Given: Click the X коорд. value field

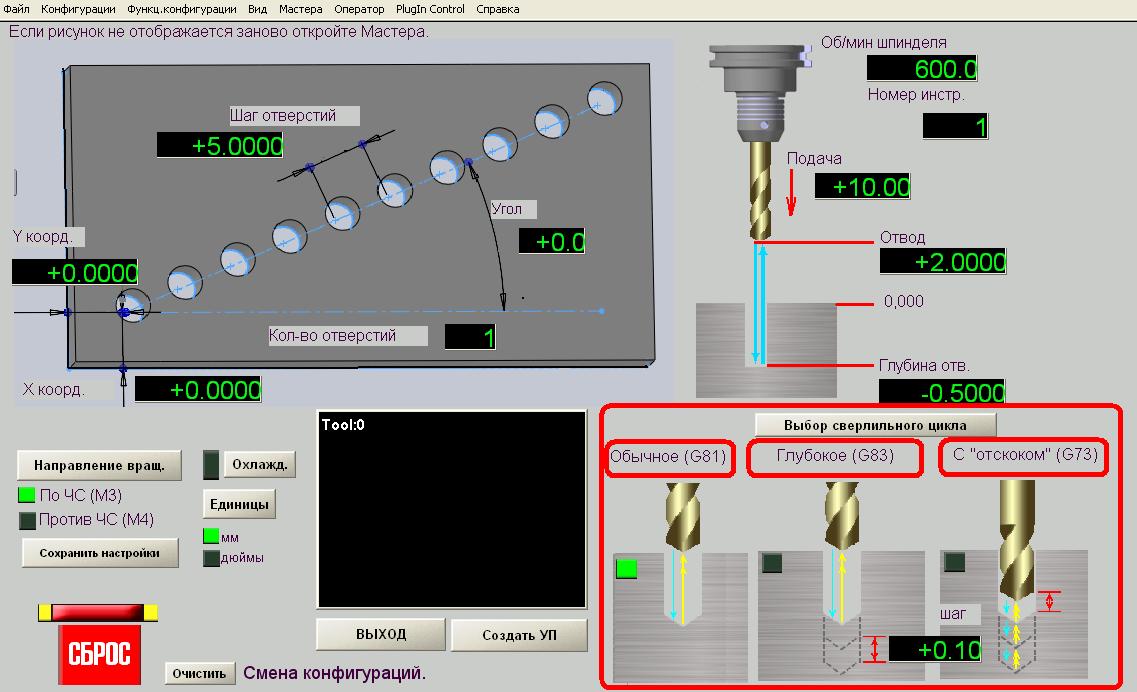Looking at the screenshot, I should [x=198, y=390].
